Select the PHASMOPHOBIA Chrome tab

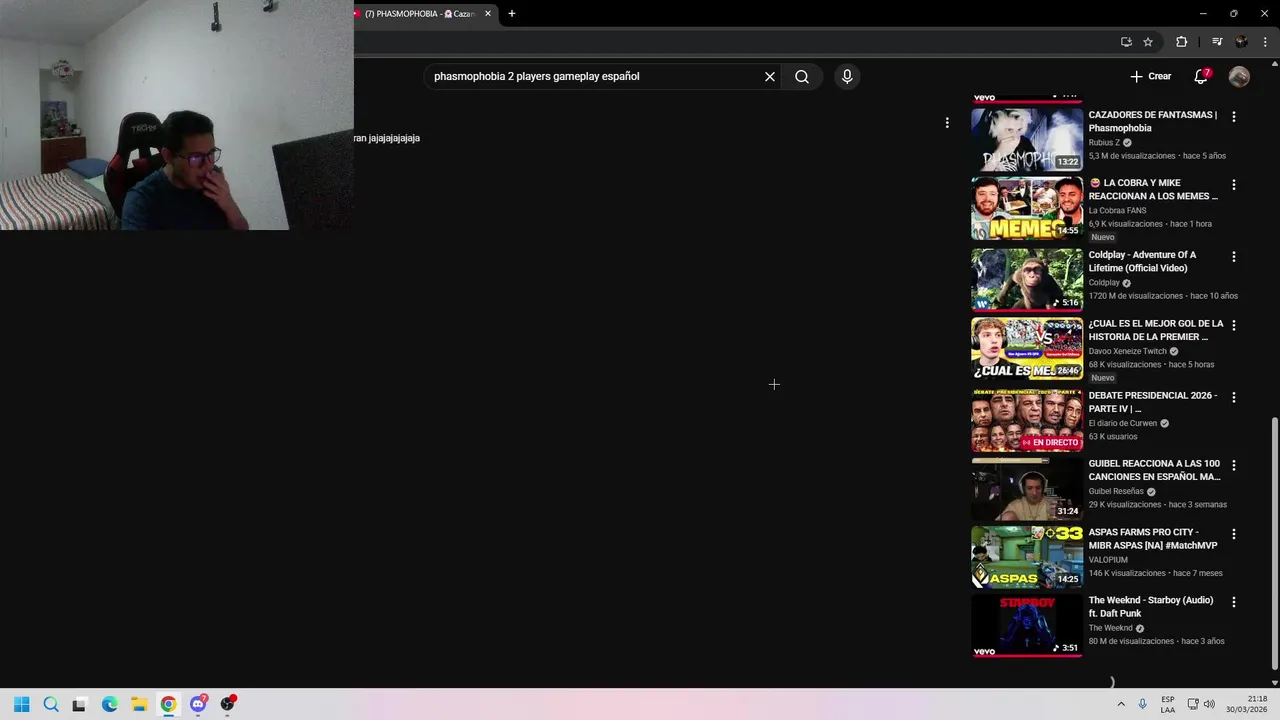(418, 14)
